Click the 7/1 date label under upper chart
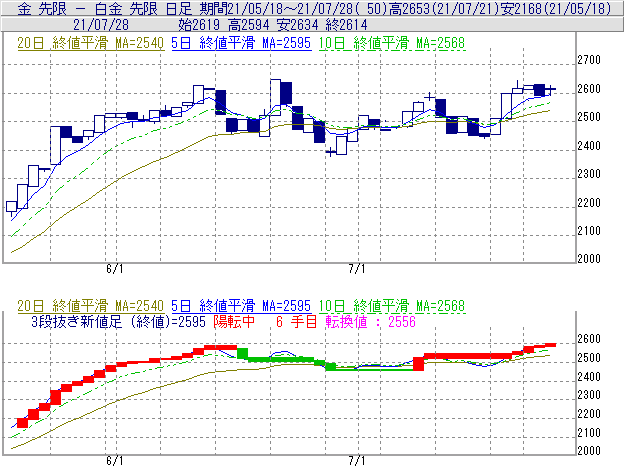The image size is (624, 475). point(357,269)
